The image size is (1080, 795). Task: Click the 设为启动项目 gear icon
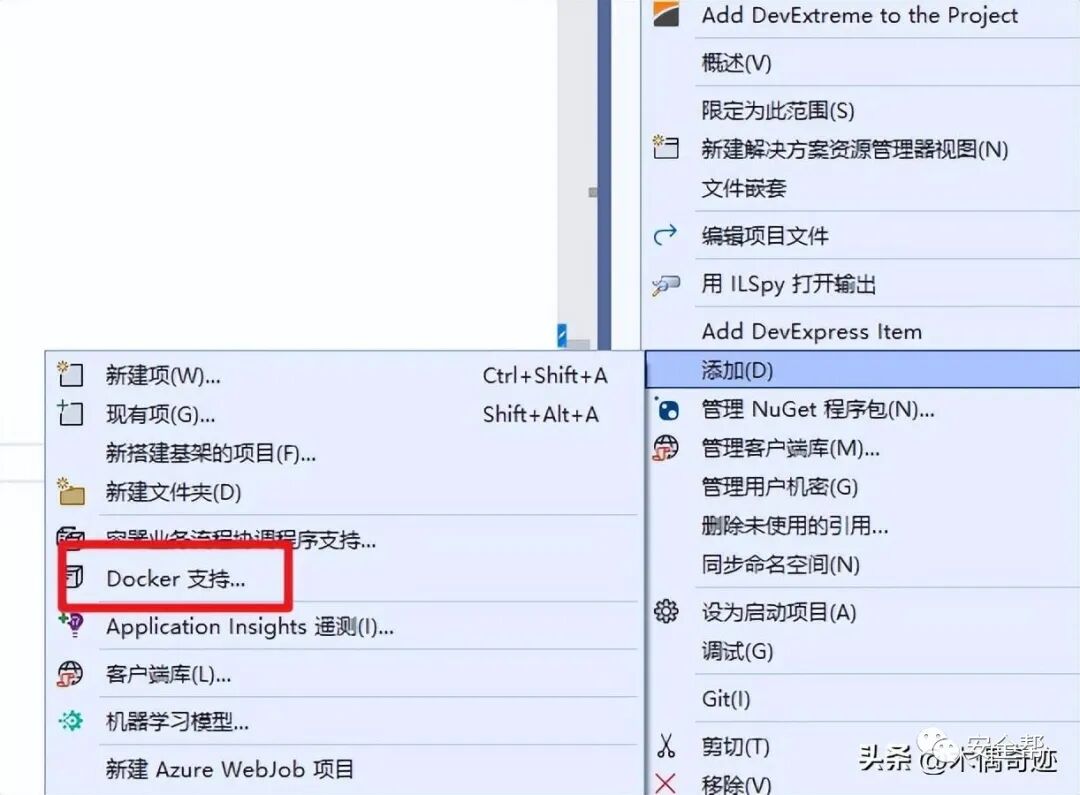coord(666,611)
